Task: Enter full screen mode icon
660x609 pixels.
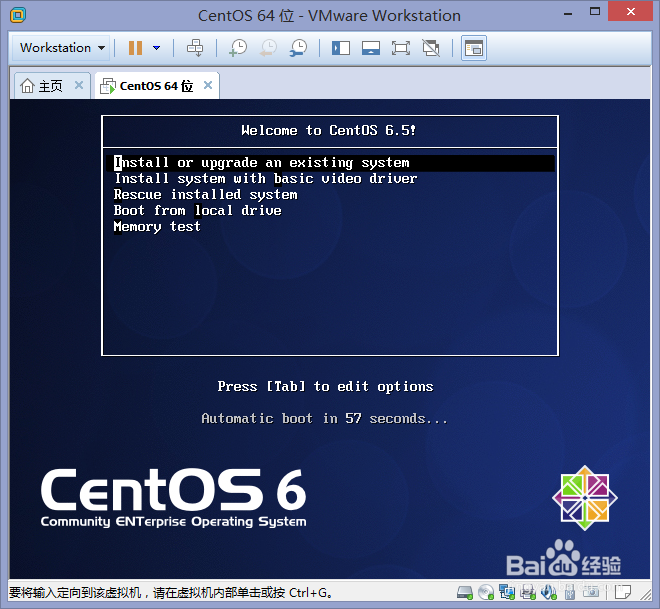Action: (x=401, y=48)
